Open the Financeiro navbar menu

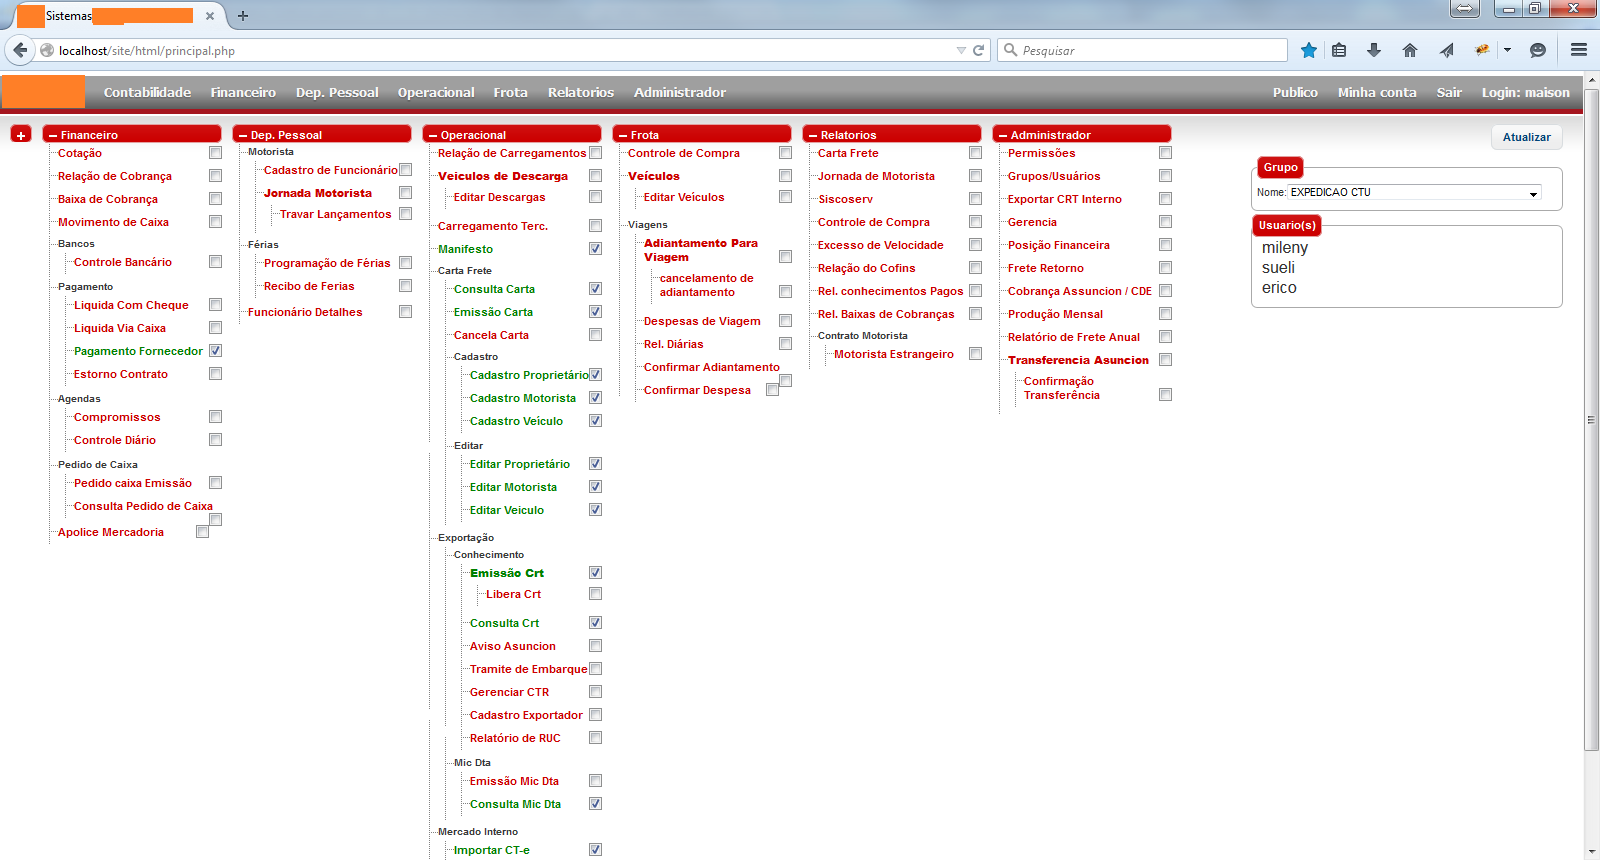243,92
